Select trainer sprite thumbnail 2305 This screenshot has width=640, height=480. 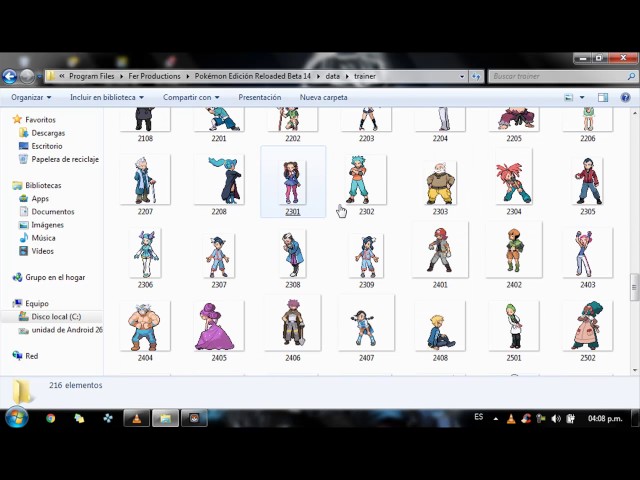coord(588,181)
